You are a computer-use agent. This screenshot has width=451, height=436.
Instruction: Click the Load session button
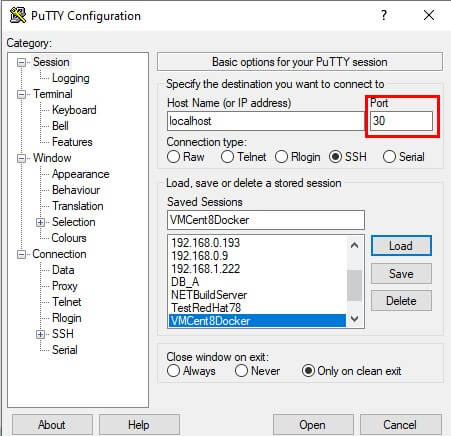tap(401, 246)
